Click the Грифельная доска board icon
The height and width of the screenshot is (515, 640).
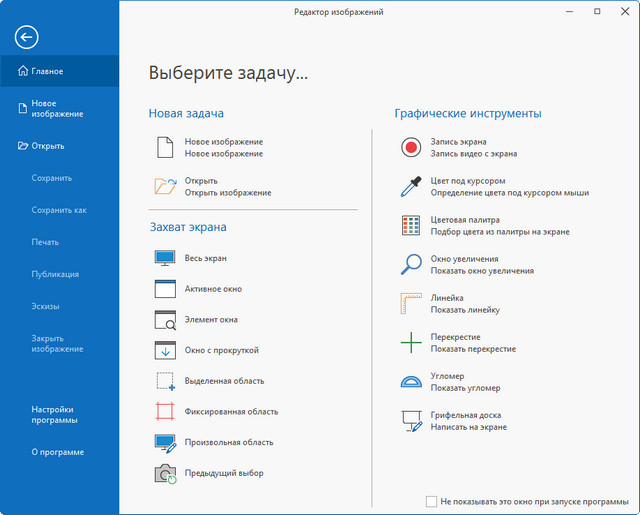[411, 421]
